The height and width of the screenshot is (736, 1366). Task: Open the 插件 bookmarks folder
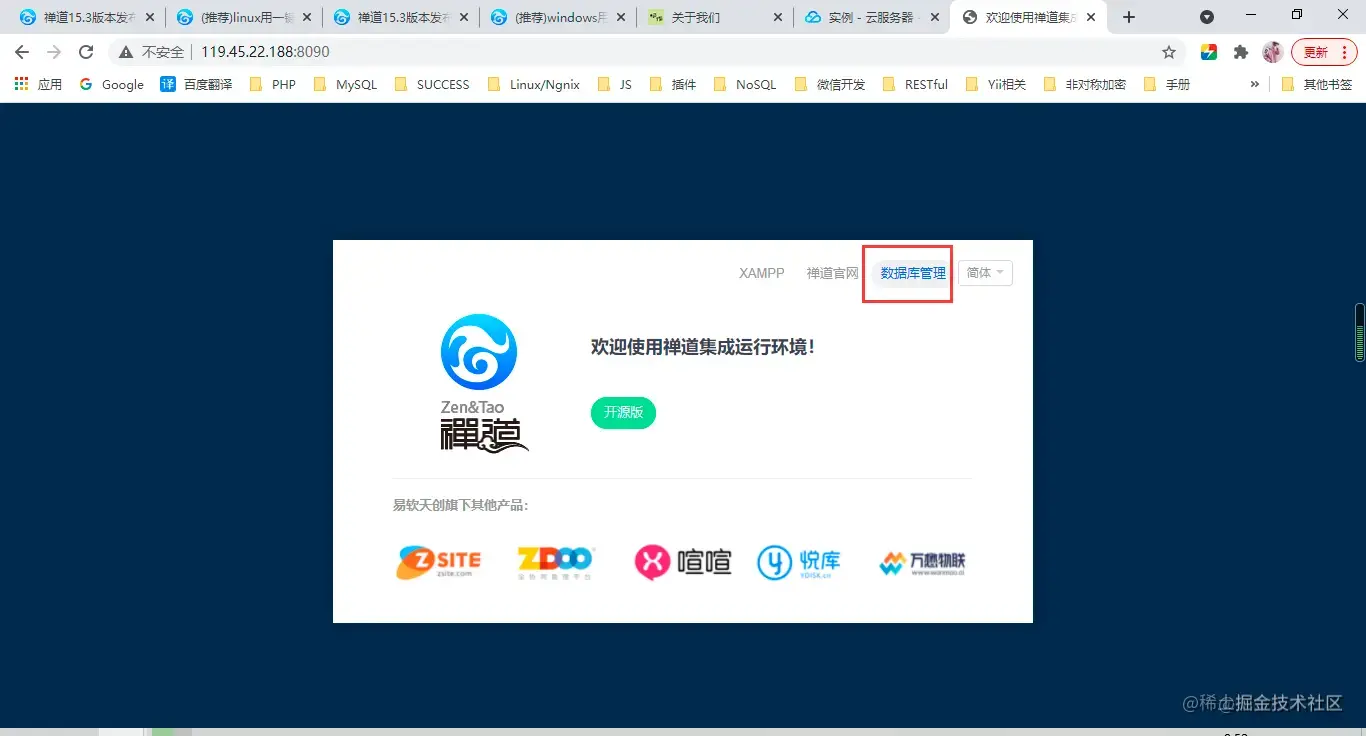tap(673, 84)
